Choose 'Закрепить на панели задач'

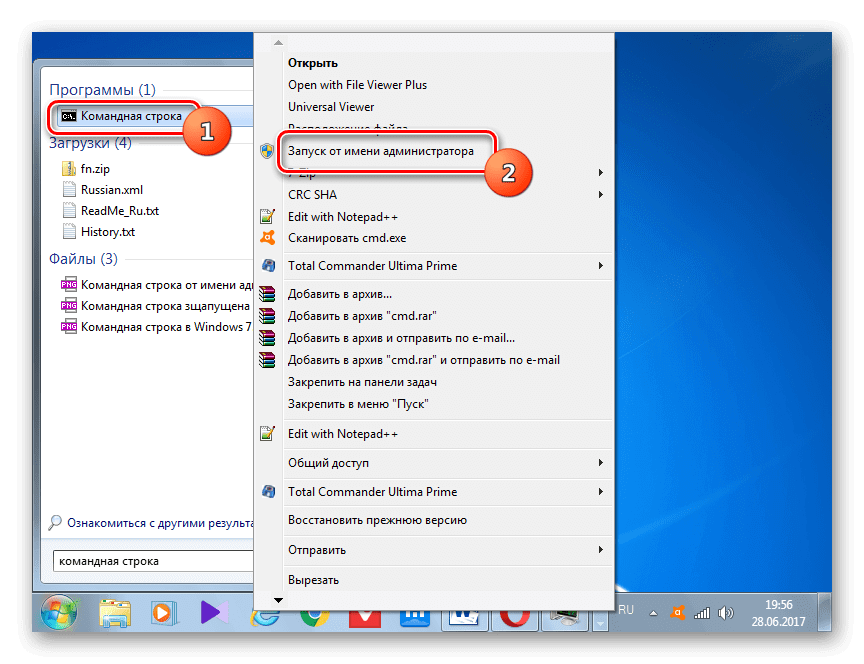362,382
